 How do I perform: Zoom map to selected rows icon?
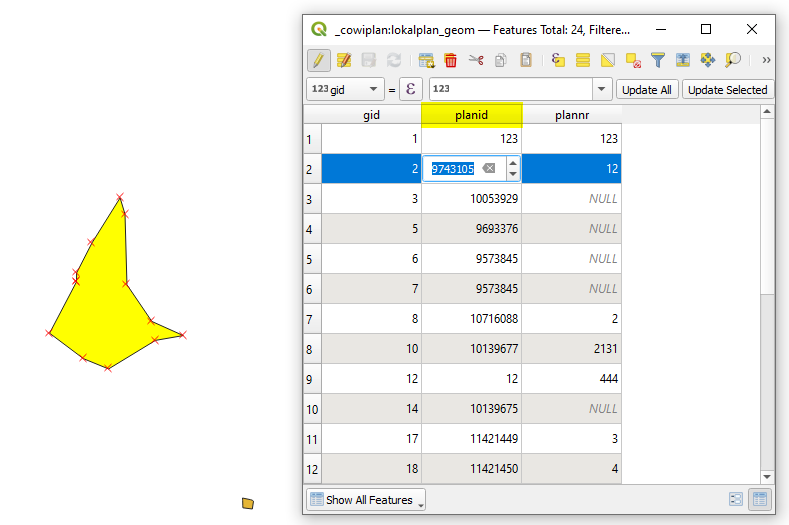pos(733,60)
